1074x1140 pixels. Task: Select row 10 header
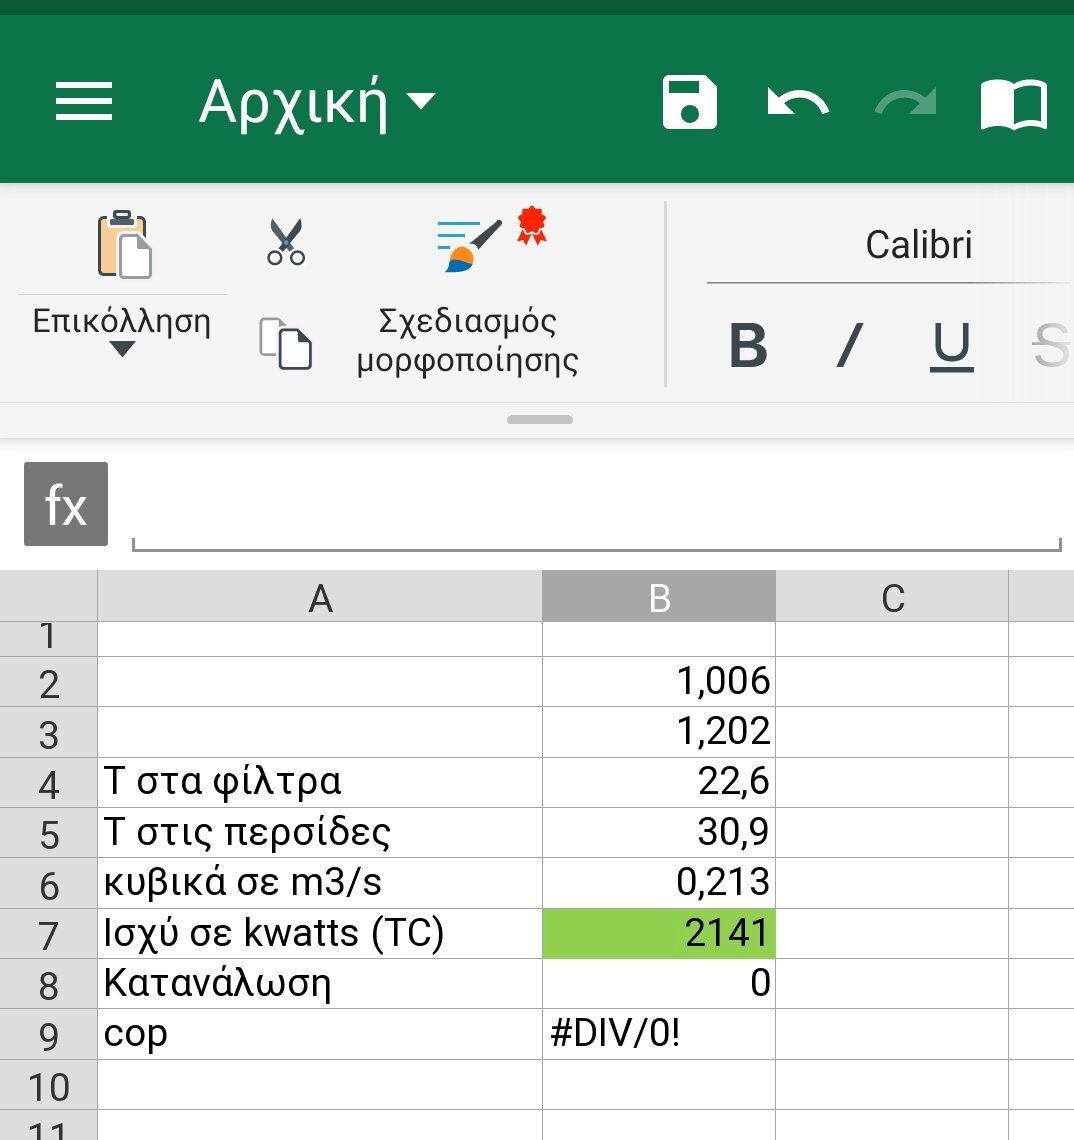49,1085
